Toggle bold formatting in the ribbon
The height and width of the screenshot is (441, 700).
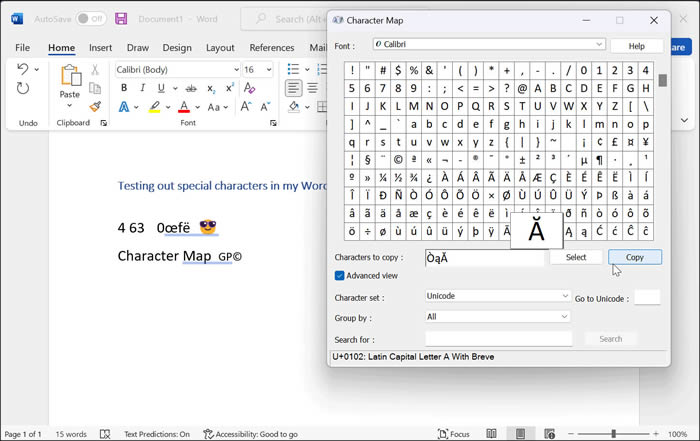coord(124,88)
